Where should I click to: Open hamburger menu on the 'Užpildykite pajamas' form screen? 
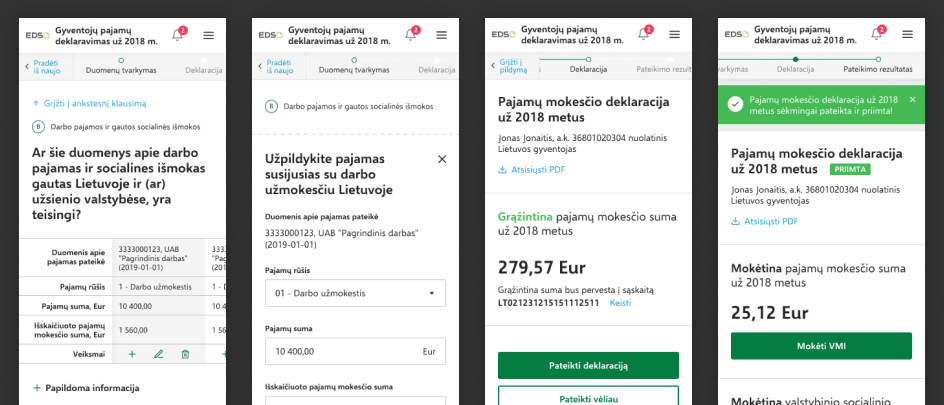441,35
